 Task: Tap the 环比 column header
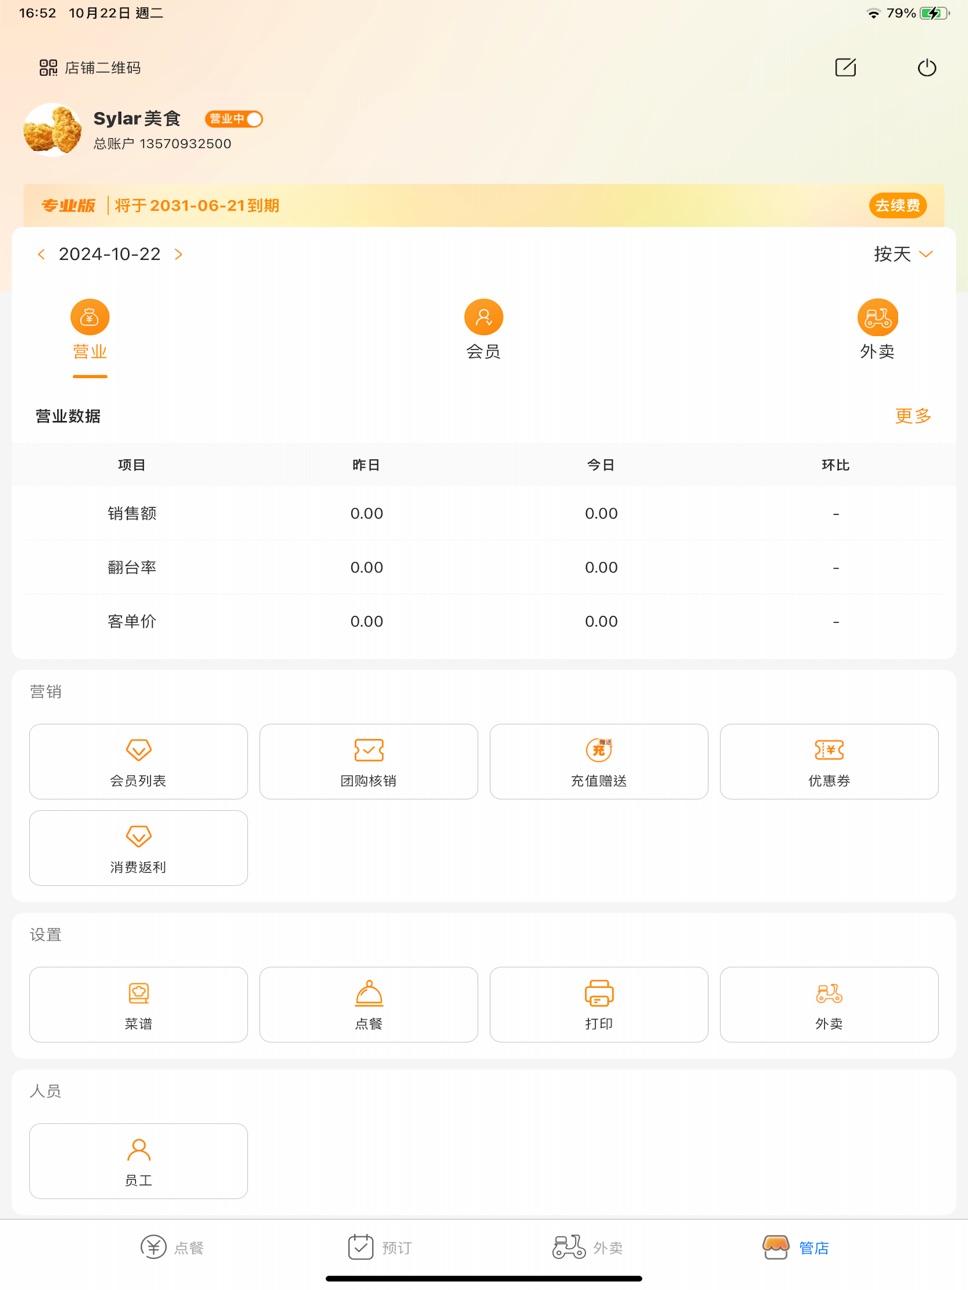(835, 465)
